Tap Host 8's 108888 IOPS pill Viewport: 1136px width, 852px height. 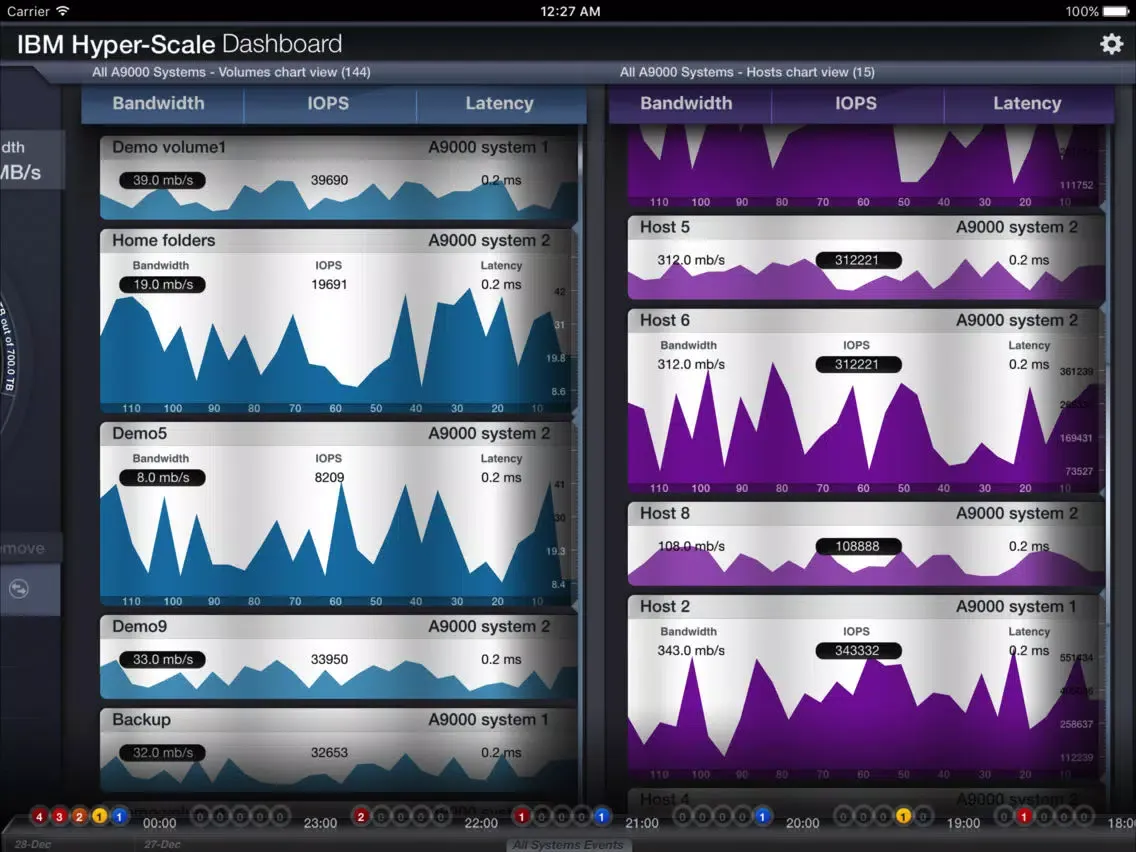tap(858, 546)
